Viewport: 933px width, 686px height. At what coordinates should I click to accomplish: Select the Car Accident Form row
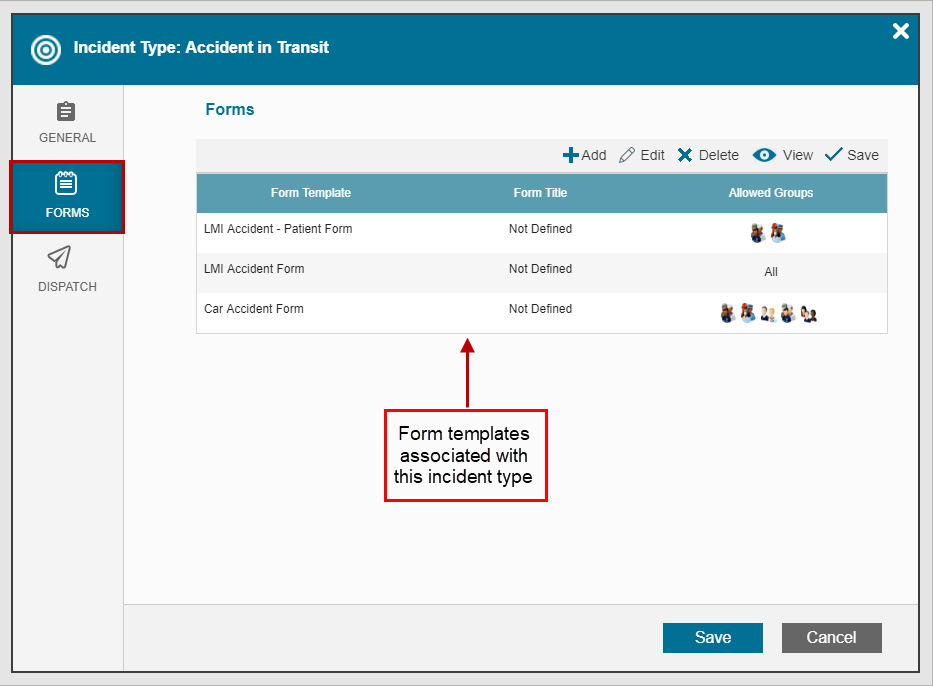pos(254,309)
